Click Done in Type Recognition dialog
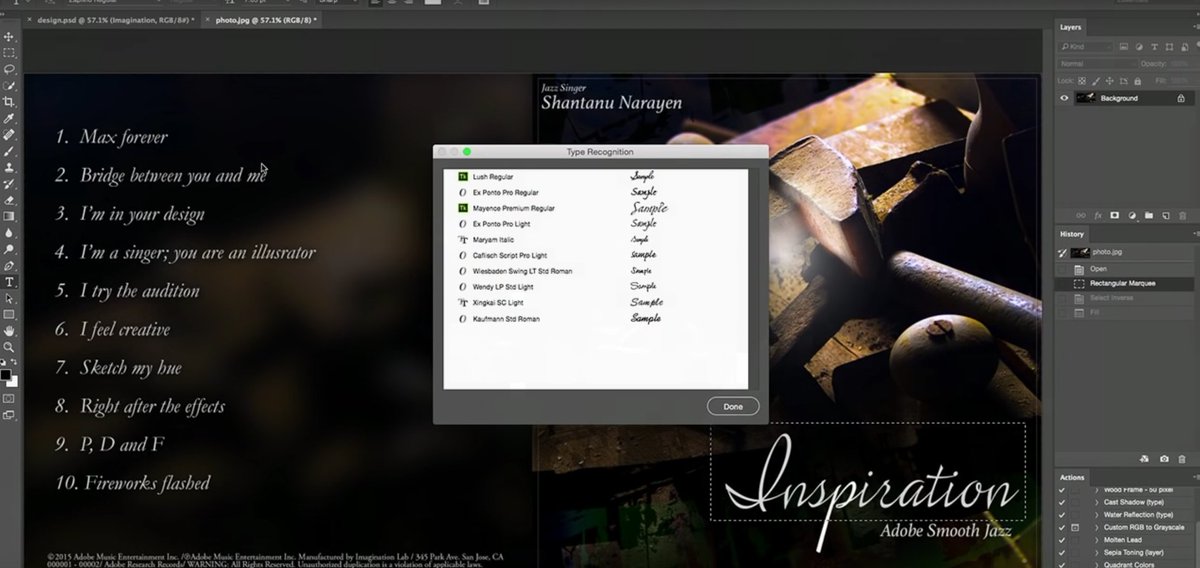Viewport: 1200px width, 568px height. tap(733, 406)
